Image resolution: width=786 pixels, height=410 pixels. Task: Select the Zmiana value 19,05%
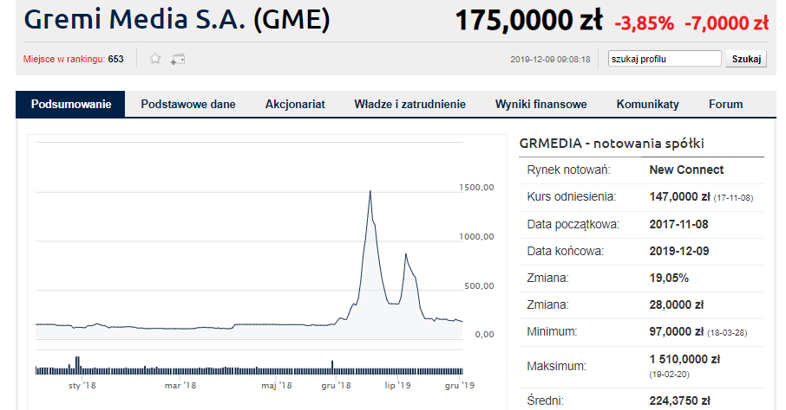click(669, 278)
